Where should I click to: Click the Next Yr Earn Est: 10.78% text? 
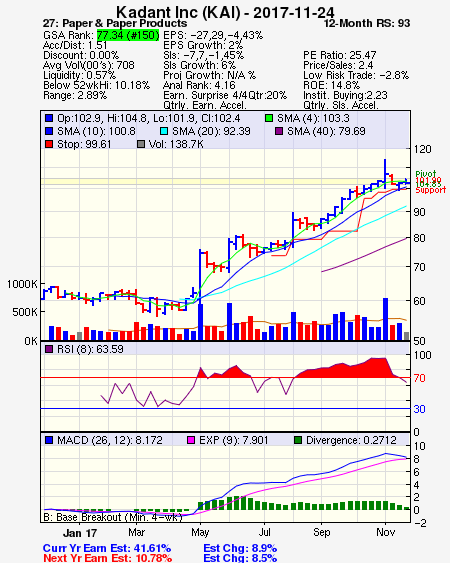[107, 558]
